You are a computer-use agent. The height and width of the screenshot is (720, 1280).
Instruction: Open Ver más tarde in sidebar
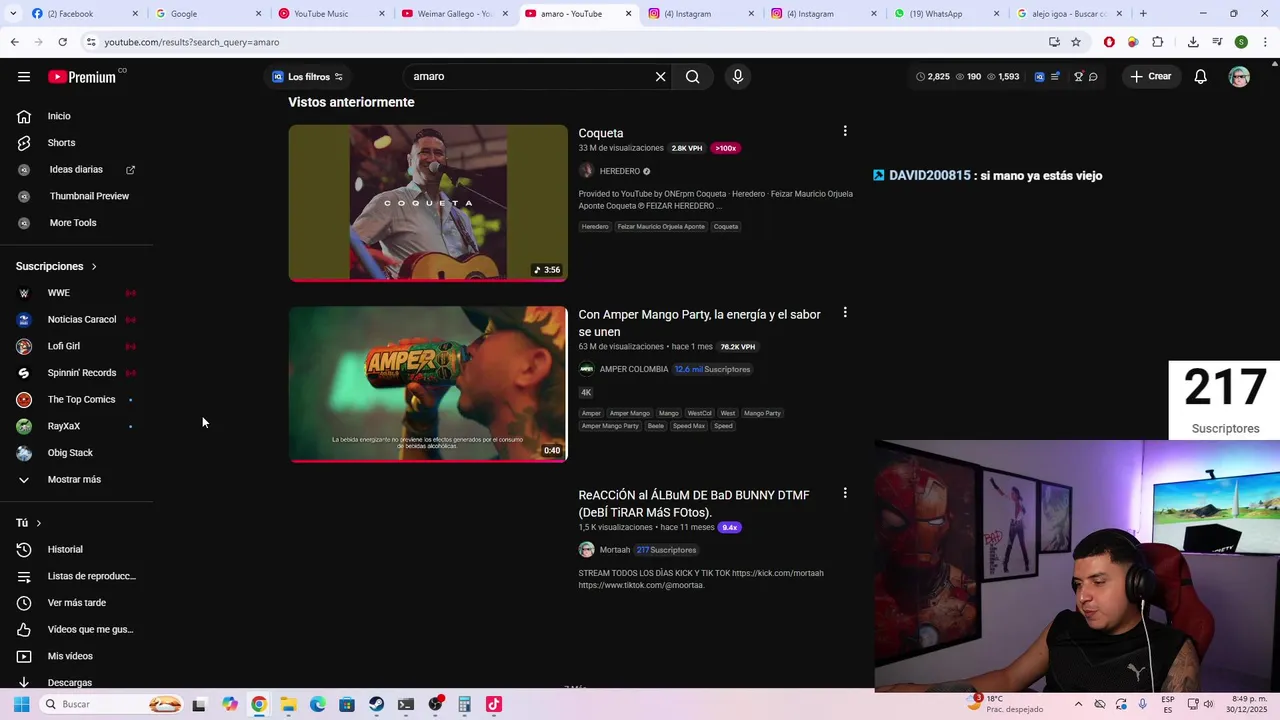coord(76,603)
